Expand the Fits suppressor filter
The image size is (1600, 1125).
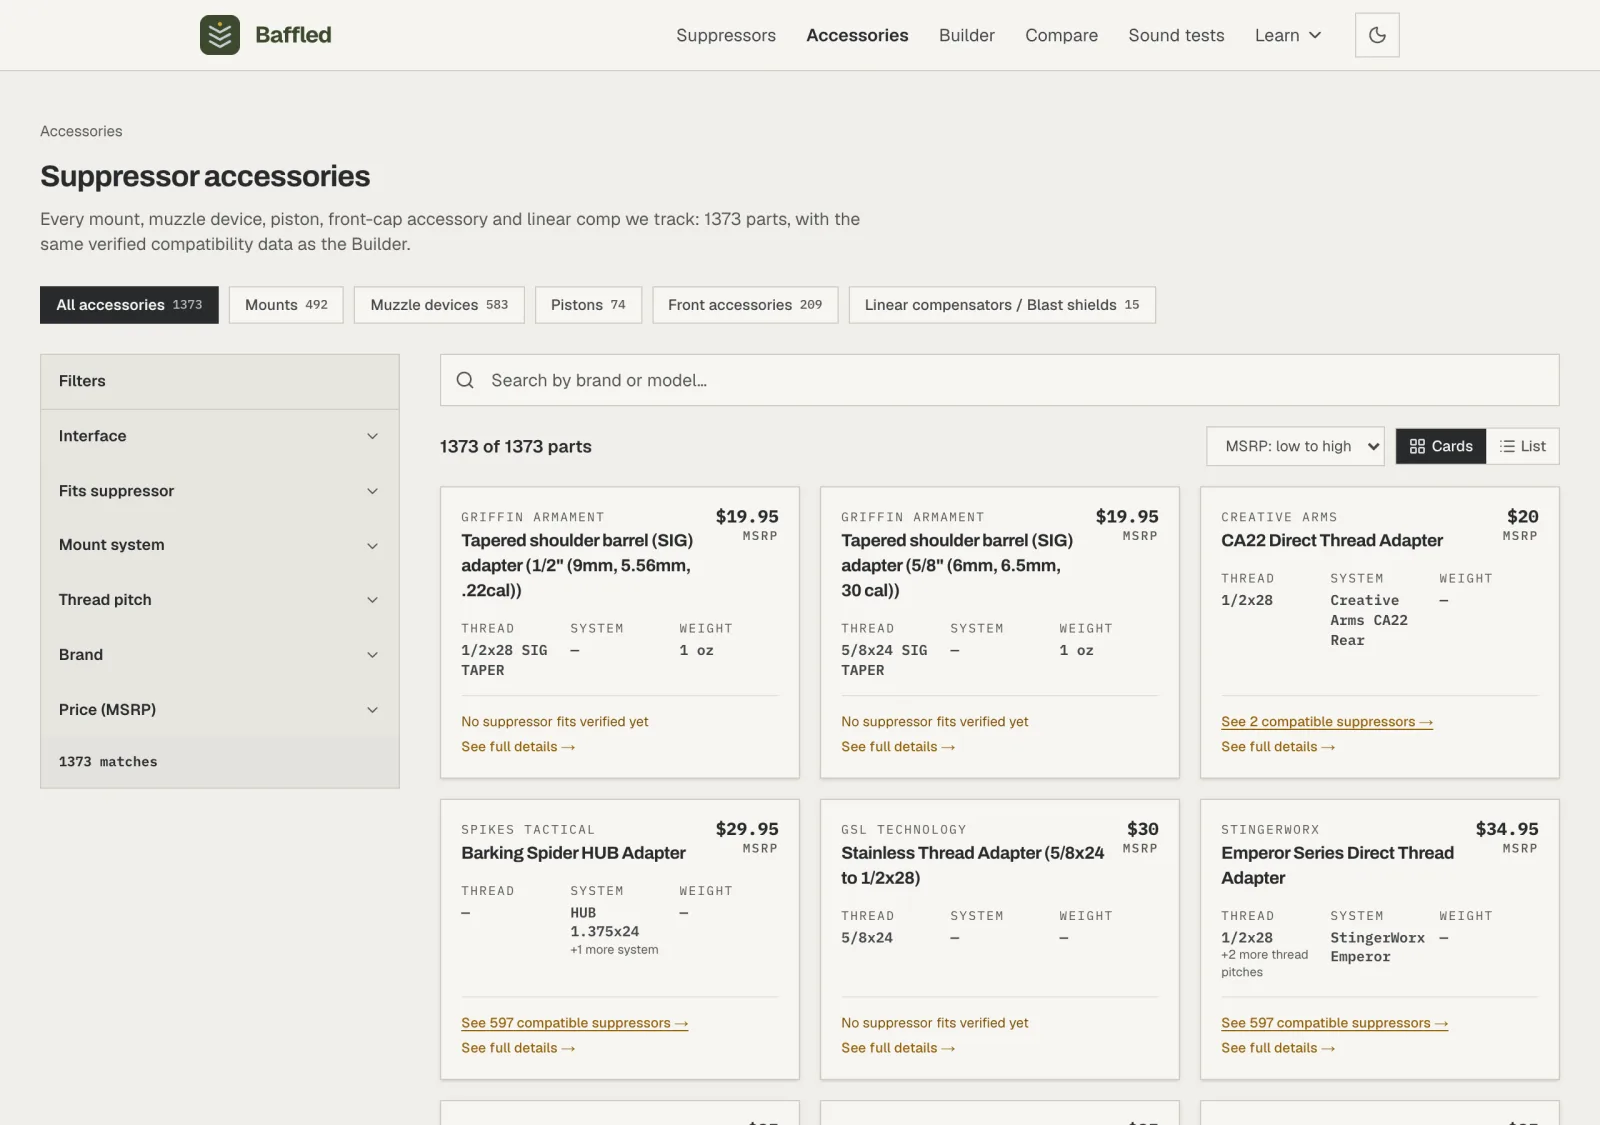[220, 491]
